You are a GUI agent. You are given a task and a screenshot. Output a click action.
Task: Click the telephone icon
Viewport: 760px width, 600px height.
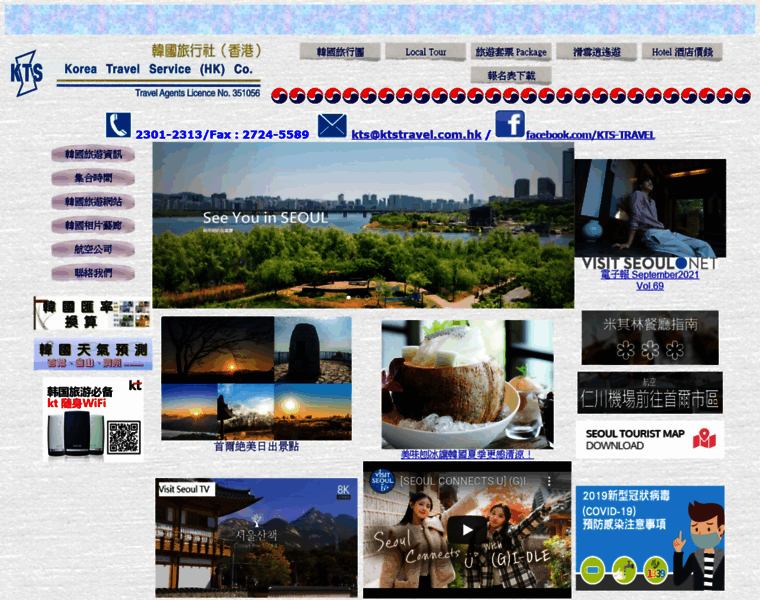click(x=118, y=125)
